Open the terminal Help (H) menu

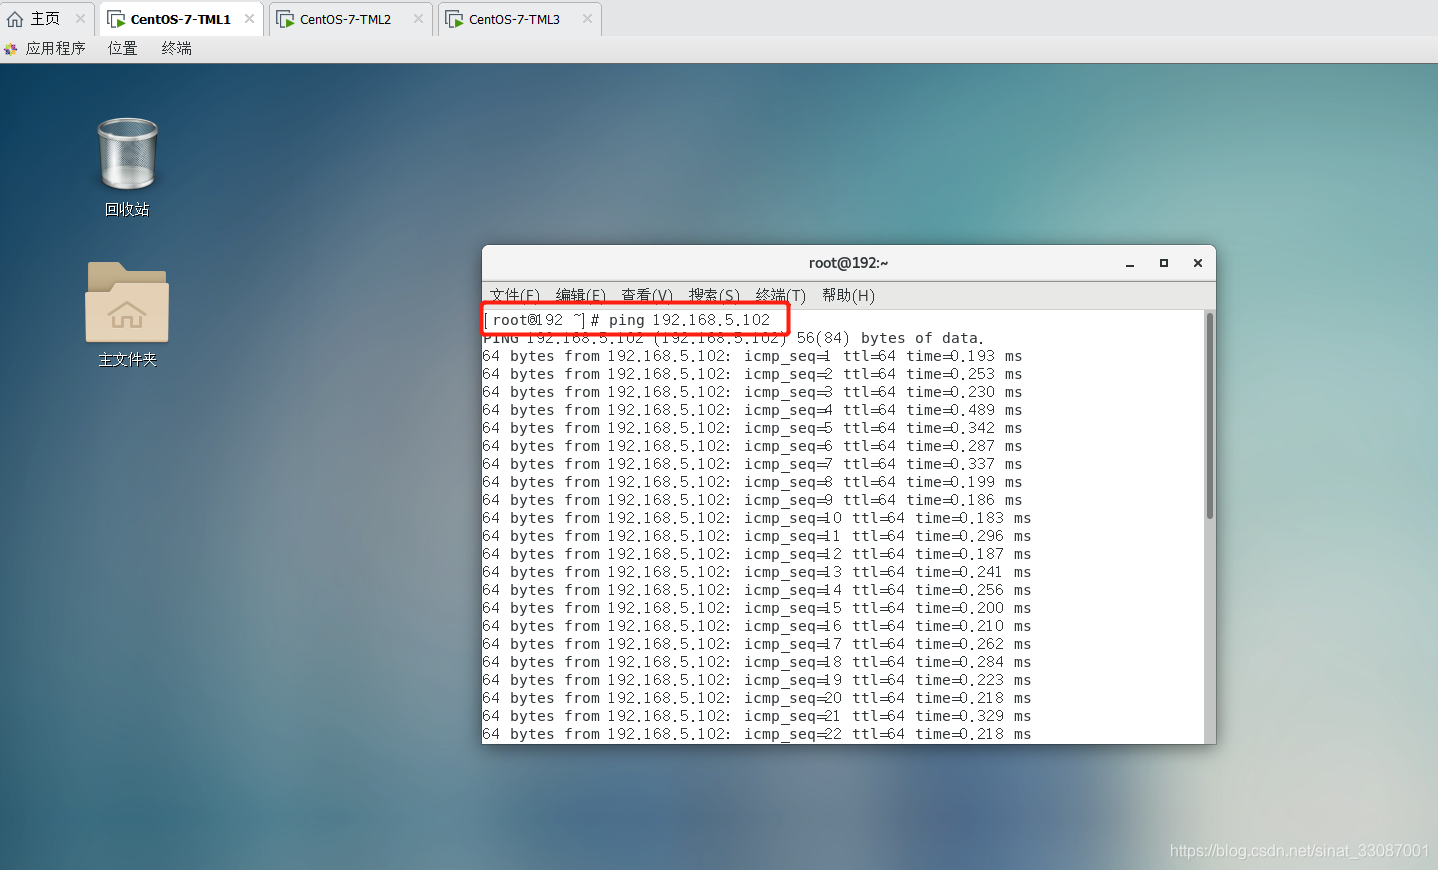[x=848, y=295]
